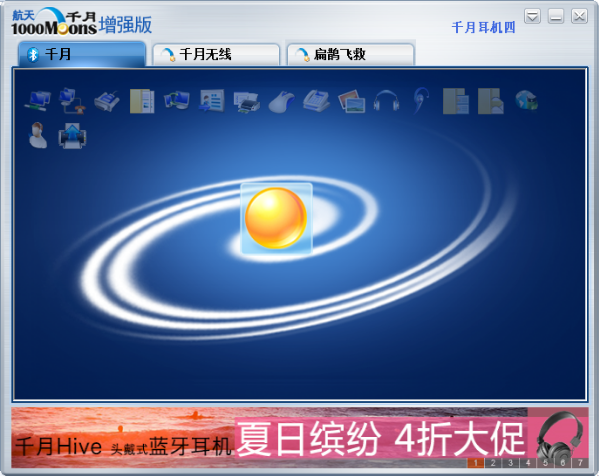Open the fax telephone service icon
Screen dimensions: 599x476
pos(316,101)
